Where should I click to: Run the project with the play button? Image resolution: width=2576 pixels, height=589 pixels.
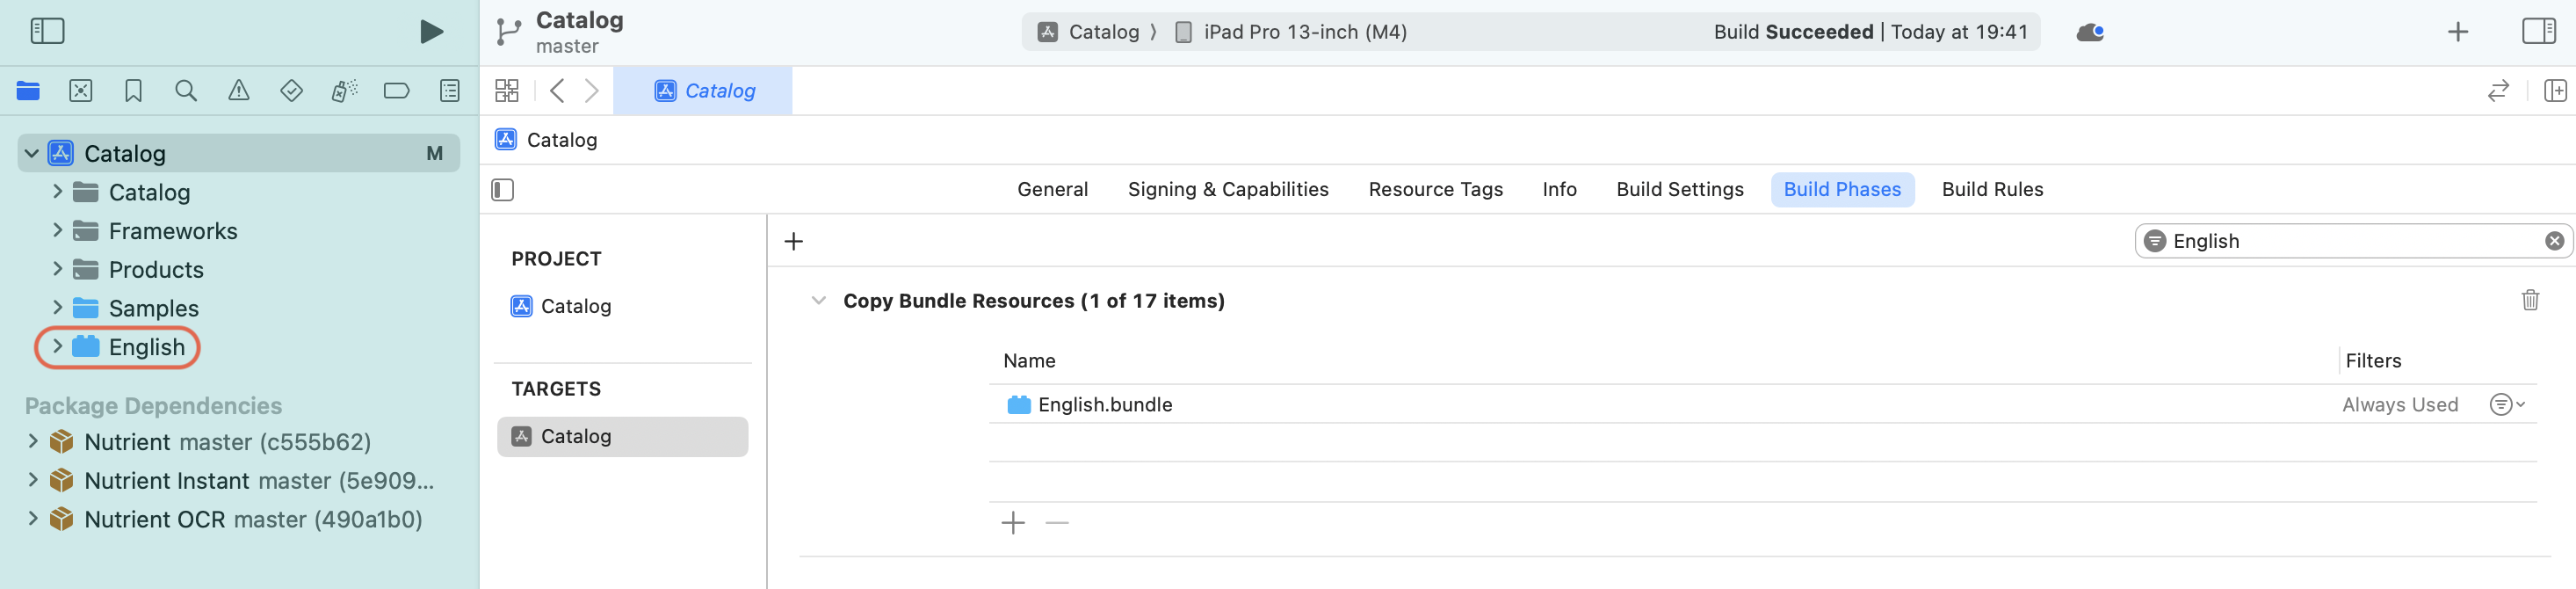[430, 31]
